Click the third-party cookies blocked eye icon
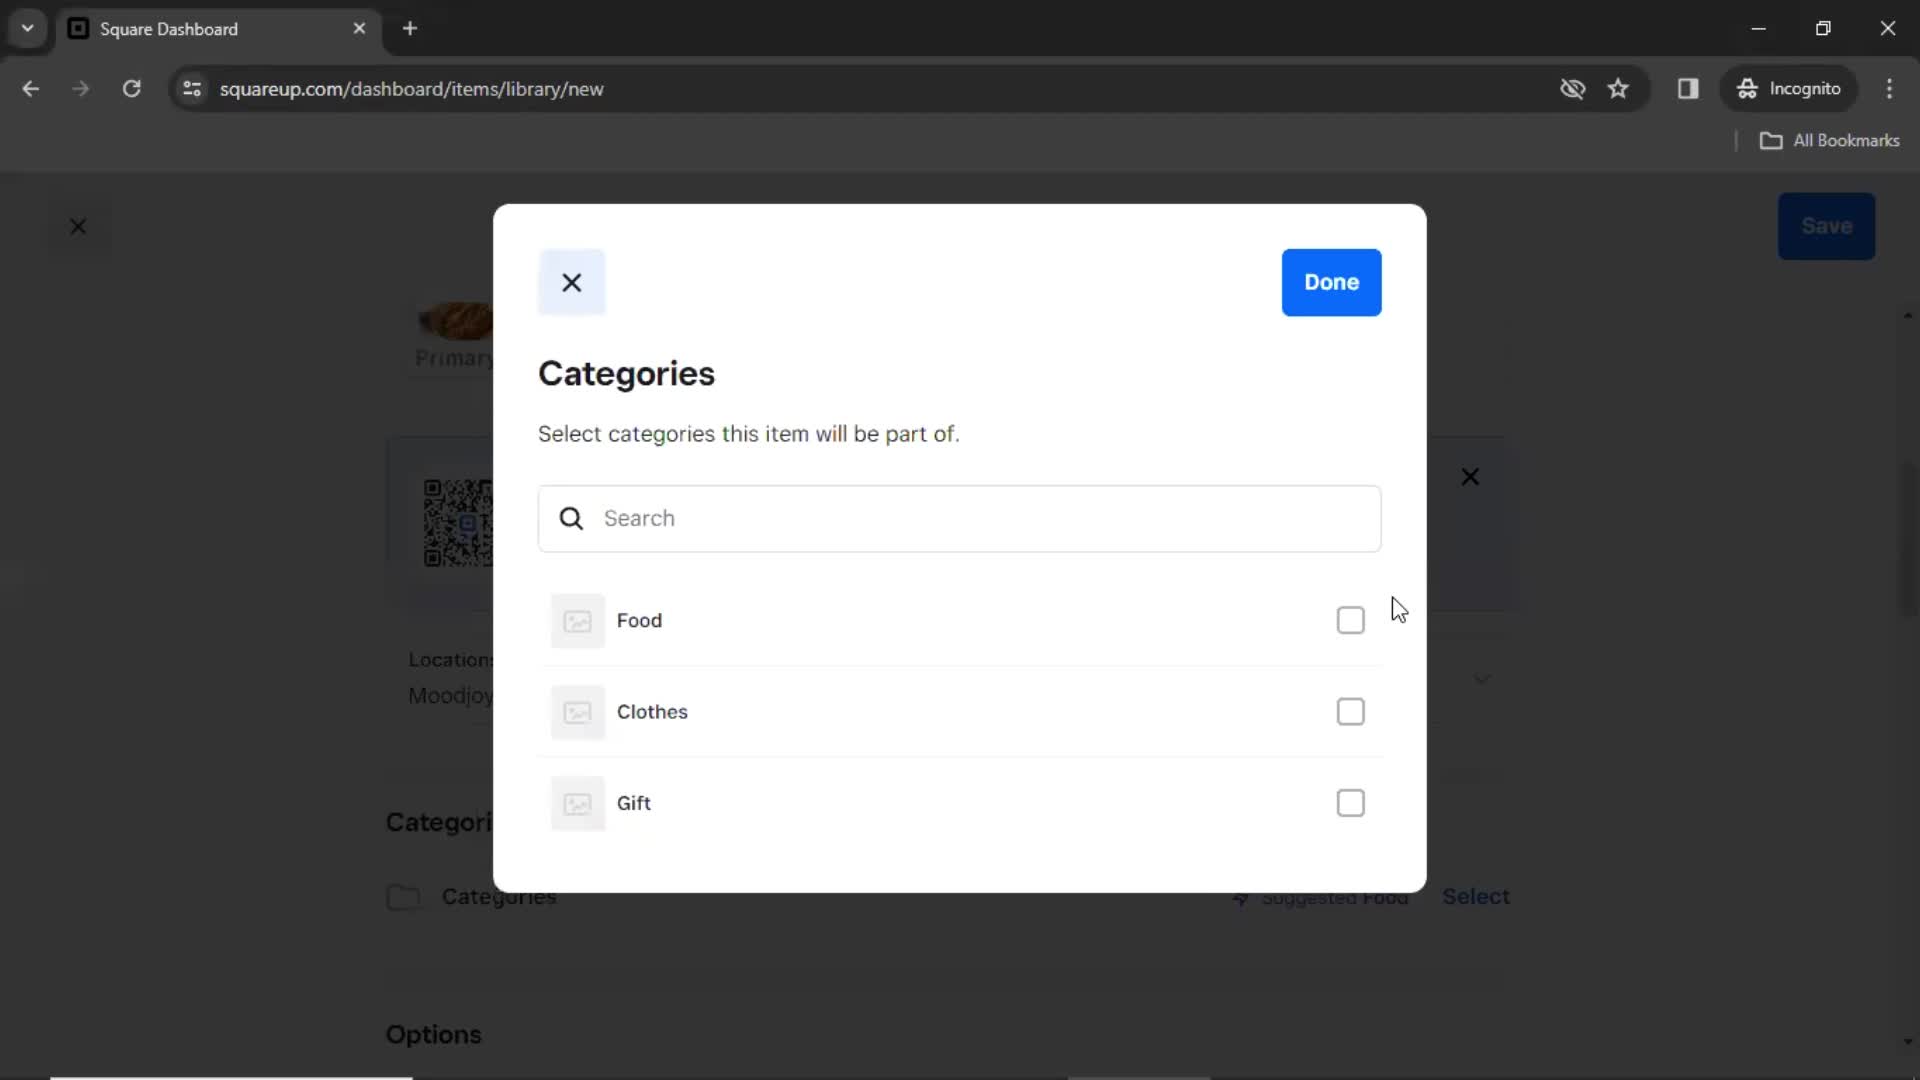Screen dimensions: 1920x1080 click(x=1572, y=89)
